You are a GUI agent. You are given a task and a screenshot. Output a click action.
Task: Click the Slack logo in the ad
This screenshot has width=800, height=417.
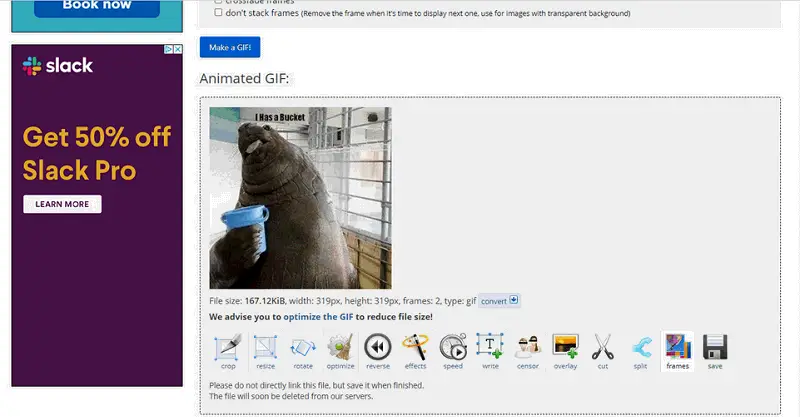point(58,66)
